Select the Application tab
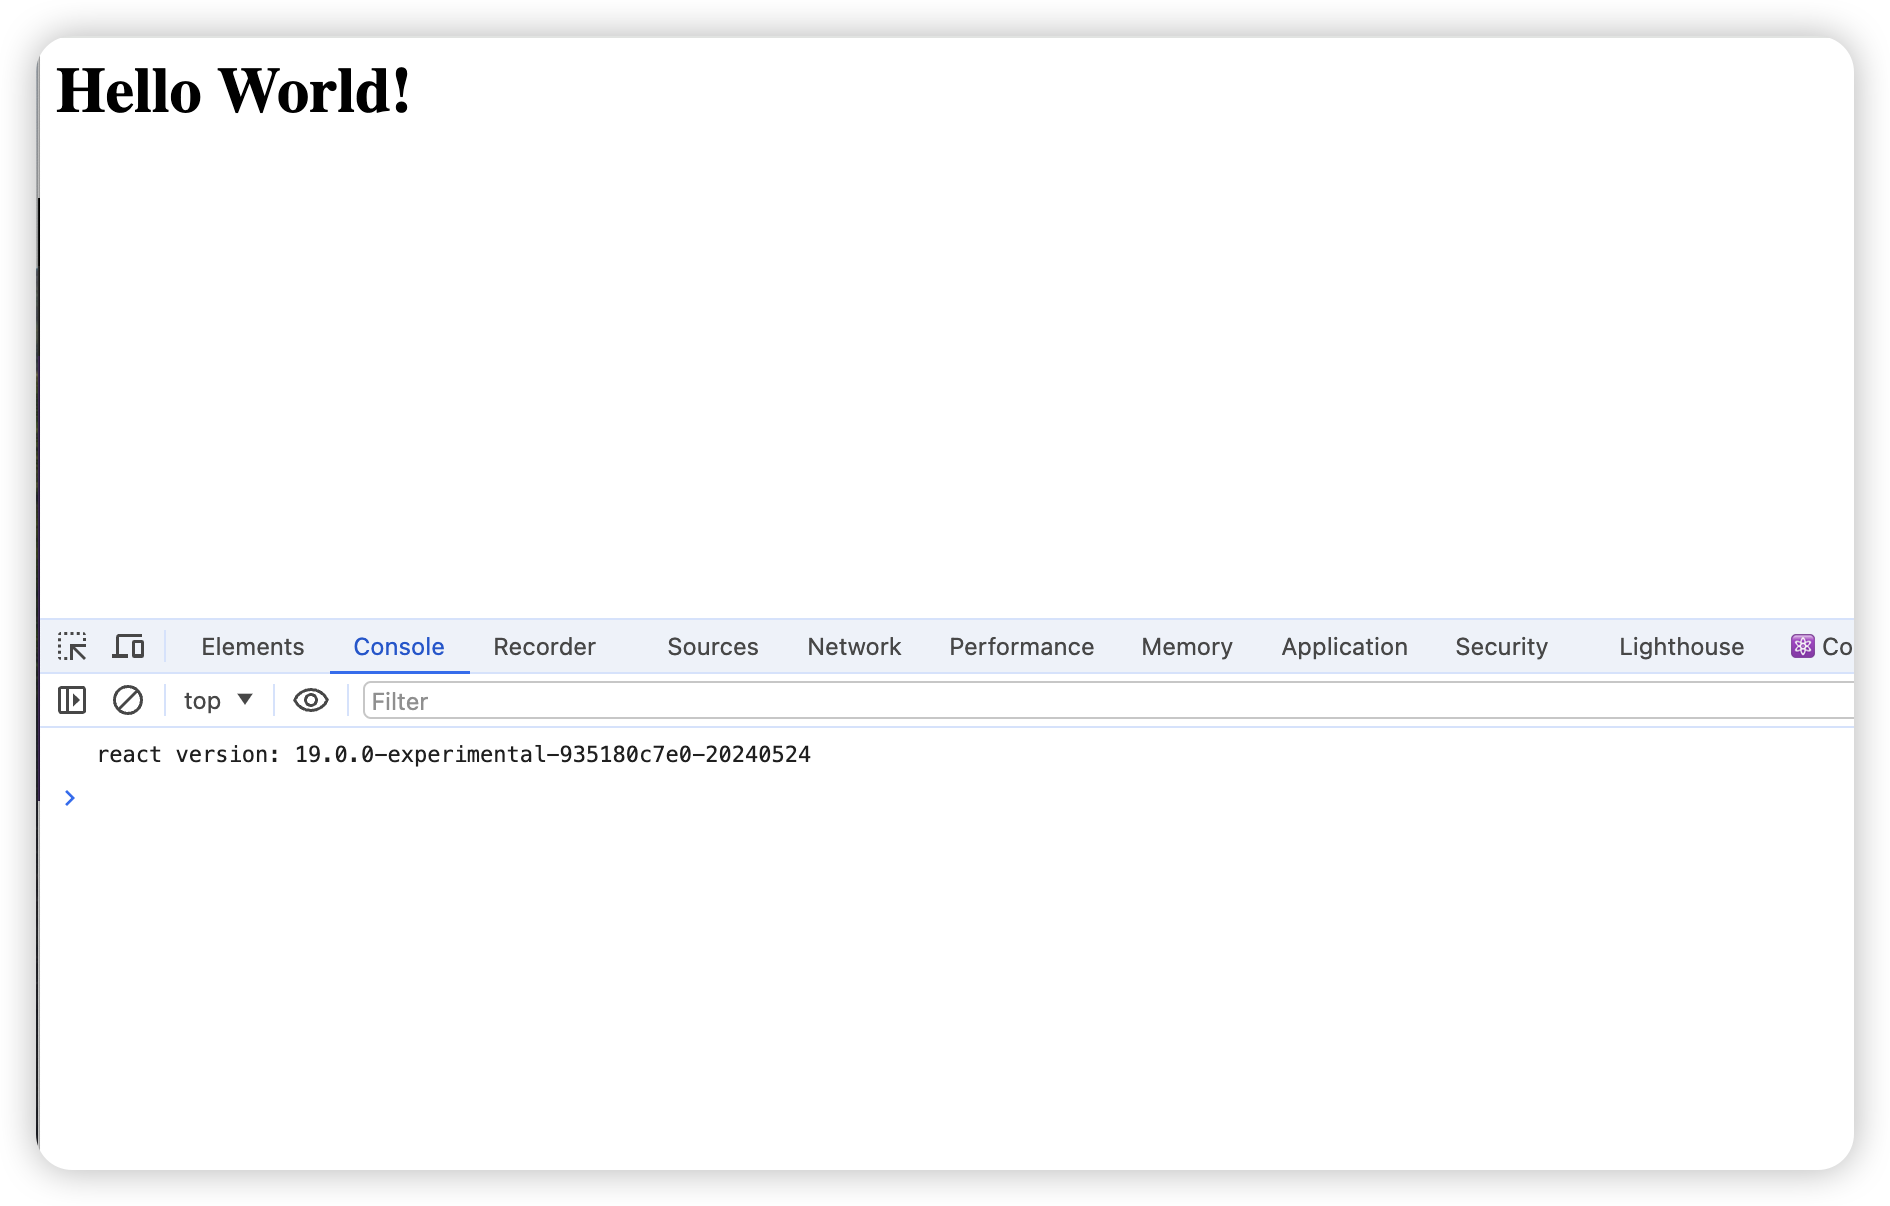The width and height of the screenshot is (1890, 1206). pos(1344,647)
